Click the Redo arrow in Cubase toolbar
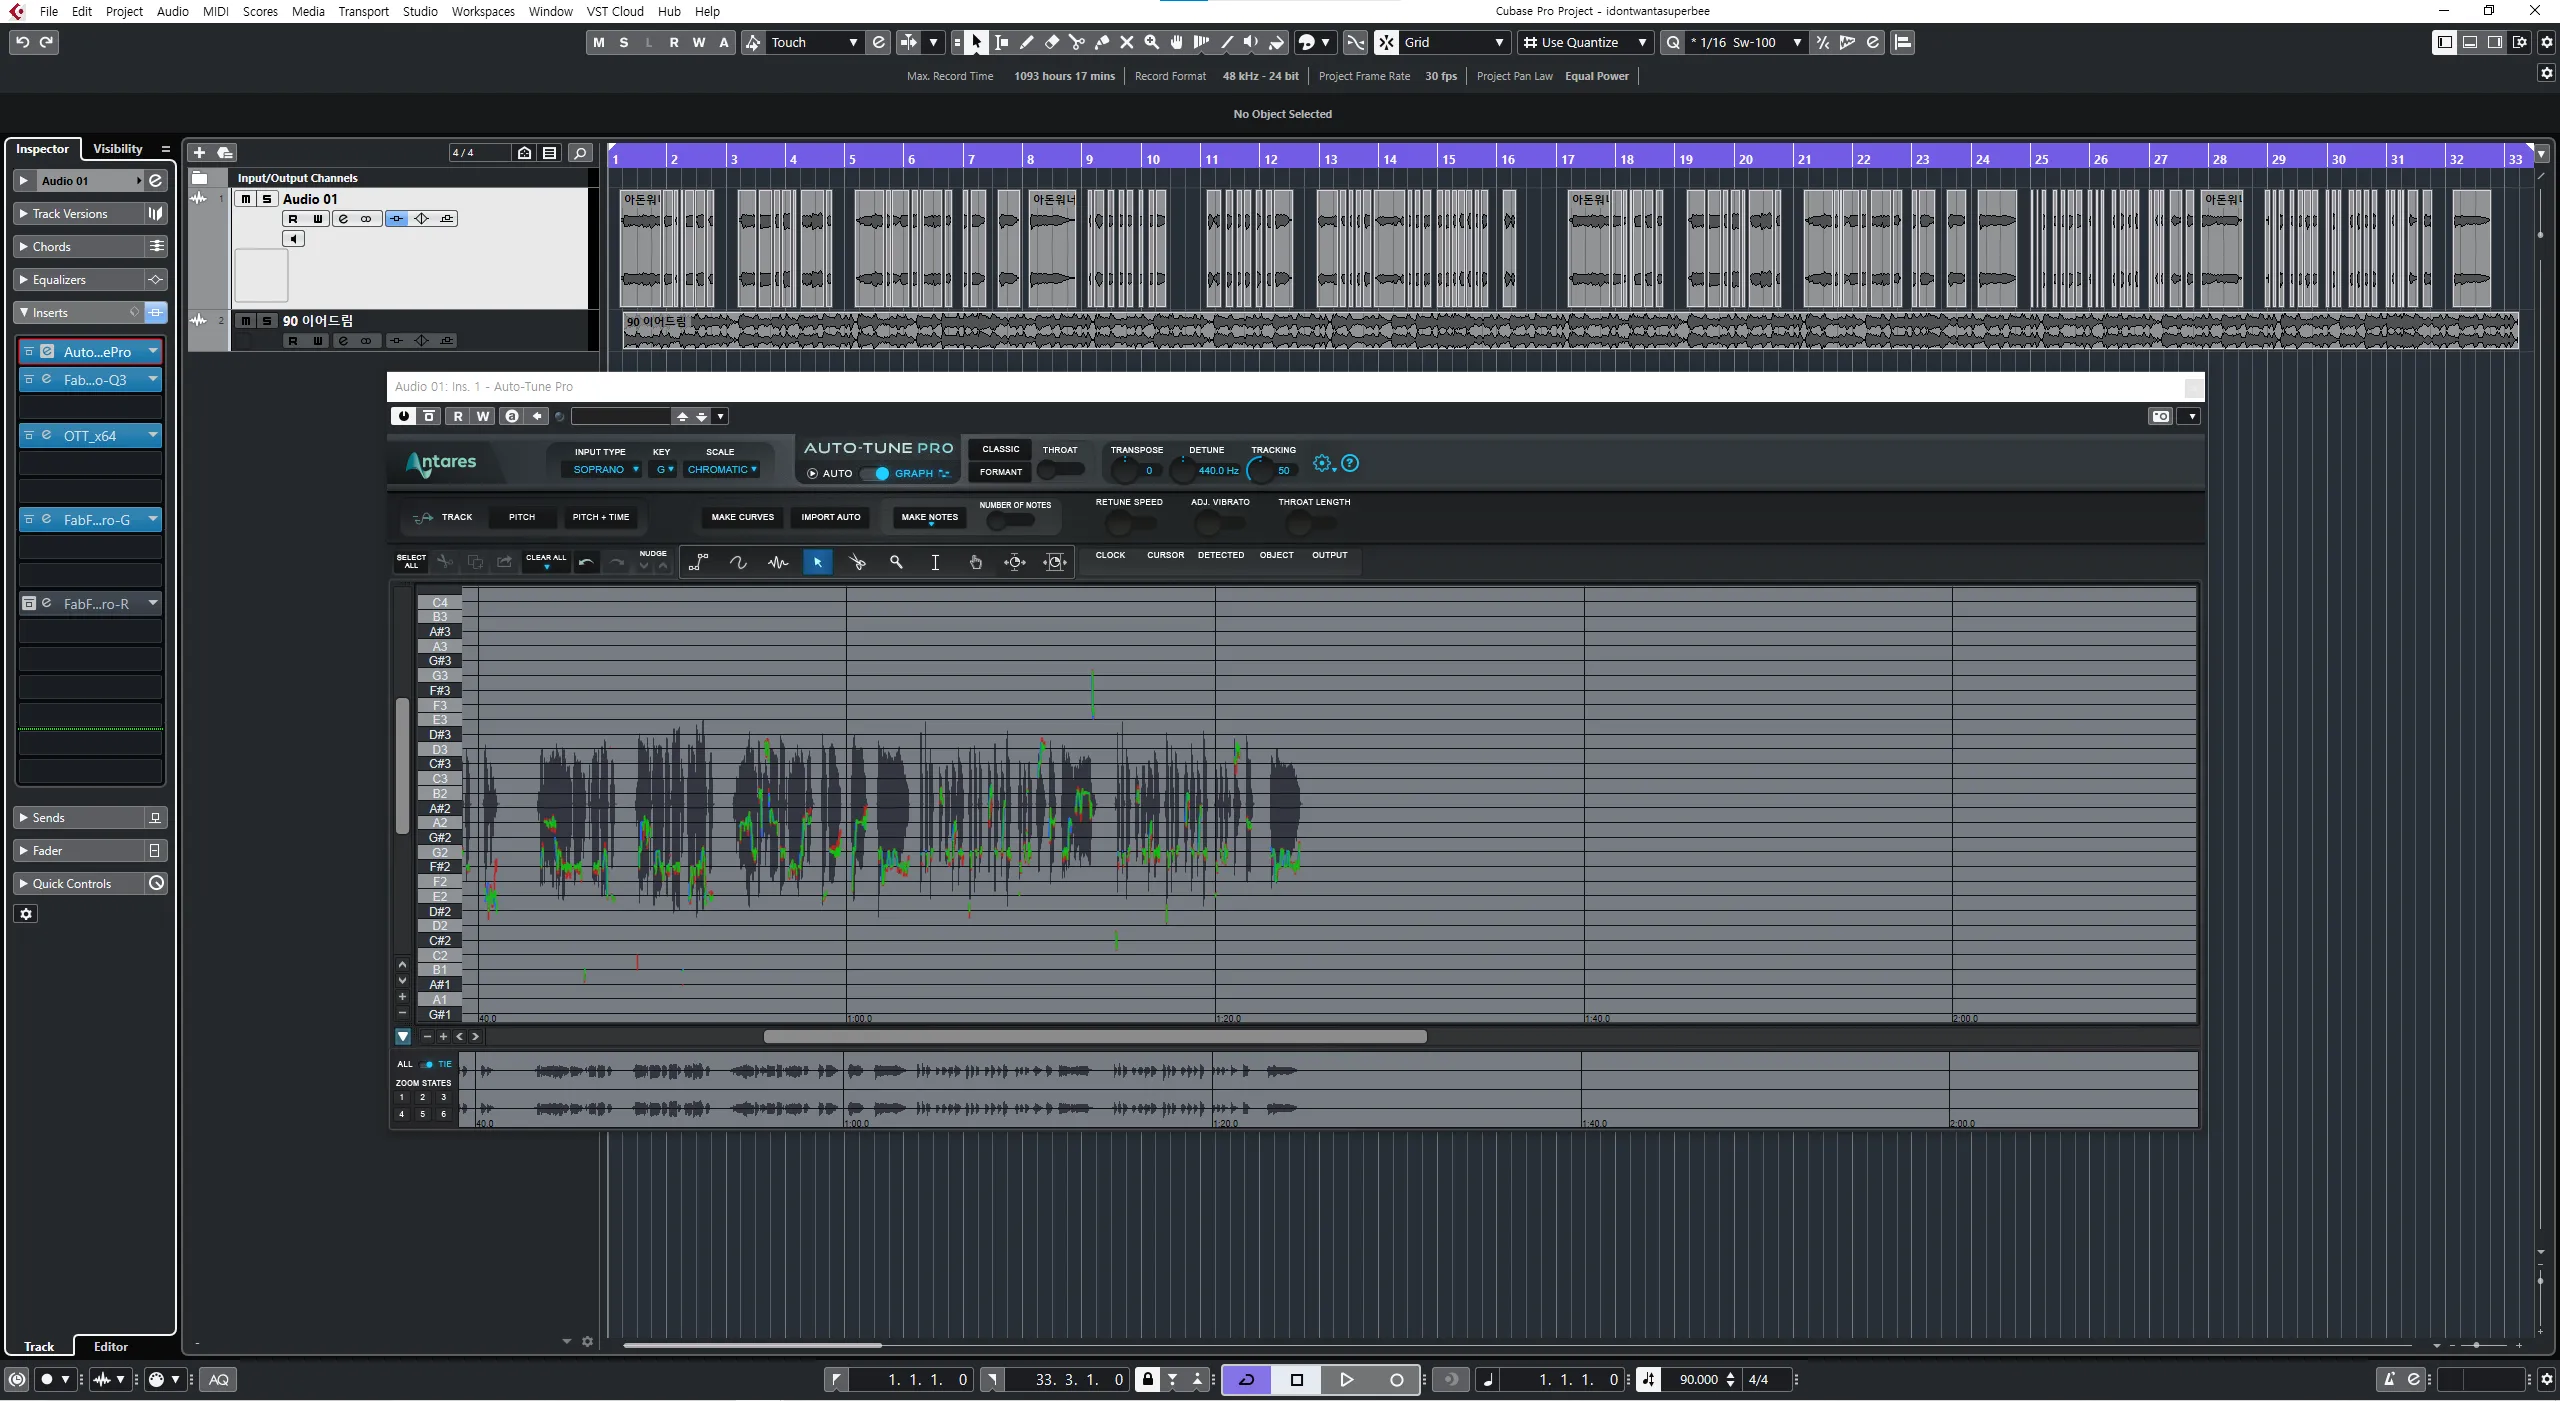The image size is (2560, 1401). [46, 42]
